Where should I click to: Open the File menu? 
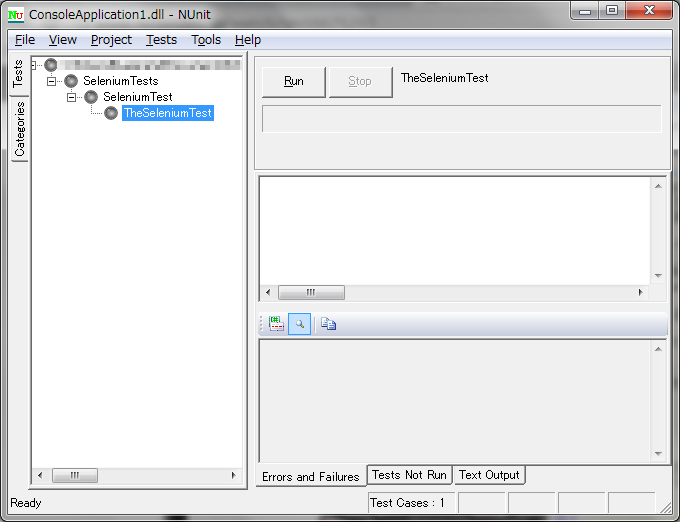pyautogui.click(x=25, y=40)
